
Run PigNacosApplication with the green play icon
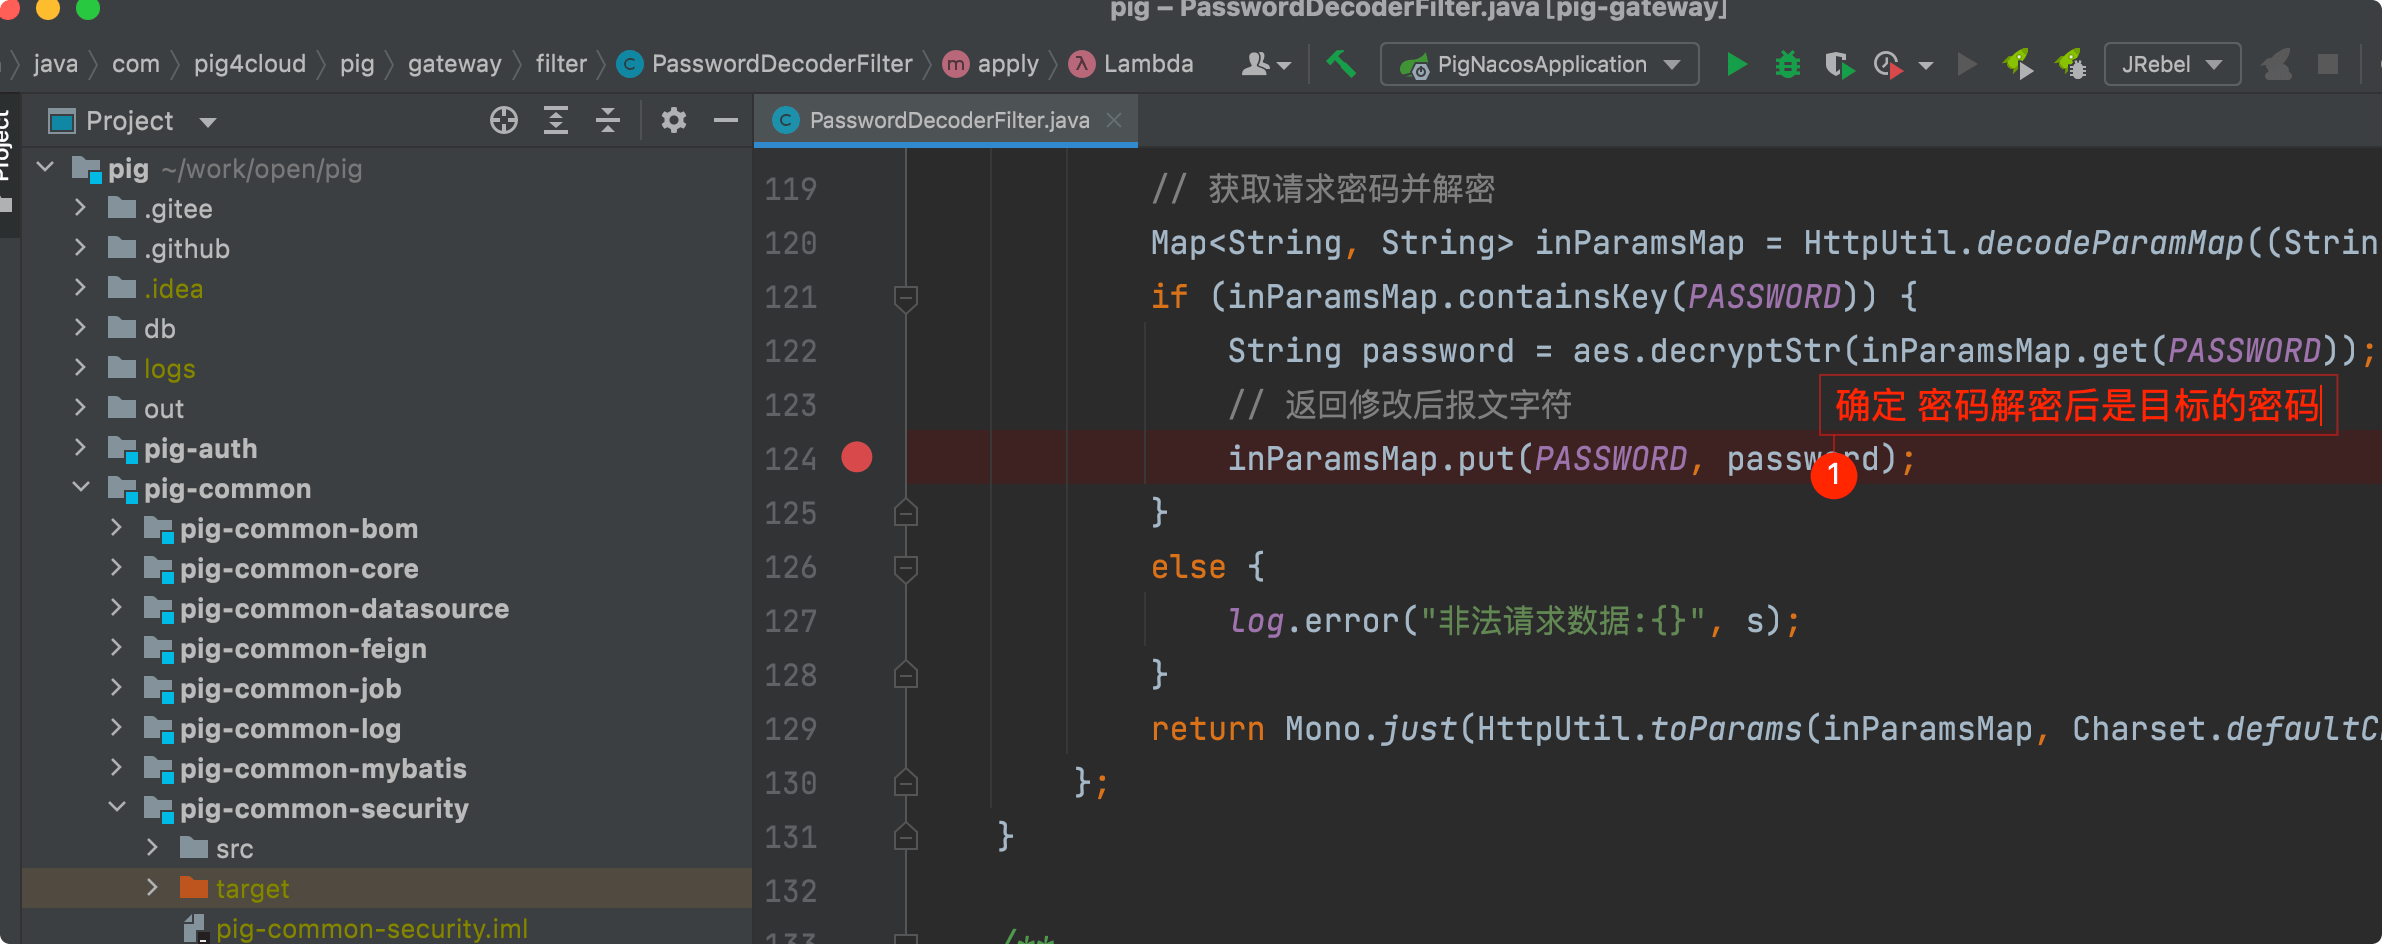pyautogui.click(x=1737, y=65)
